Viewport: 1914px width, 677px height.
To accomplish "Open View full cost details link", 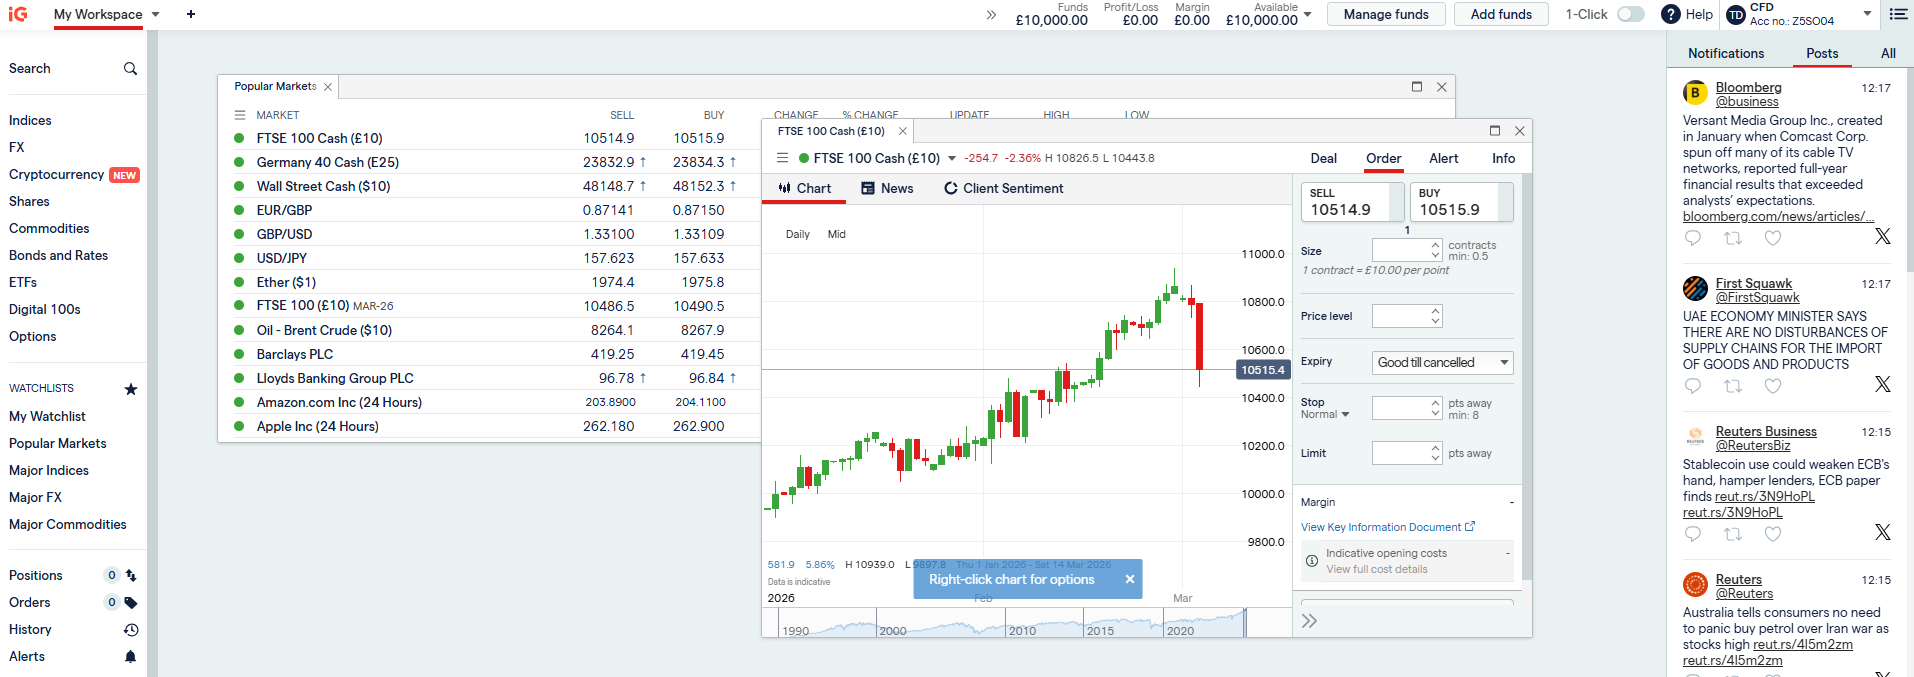I will pyautogui.click(x=1377, y=569).
